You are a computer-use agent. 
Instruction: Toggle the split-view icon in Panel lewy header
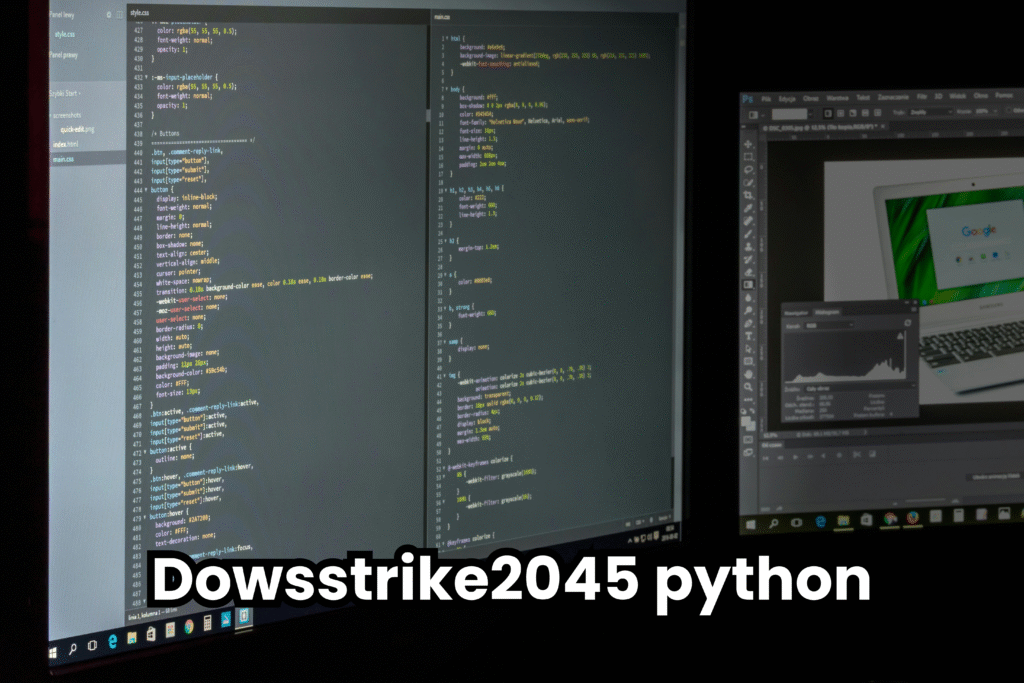coord(119,15)
